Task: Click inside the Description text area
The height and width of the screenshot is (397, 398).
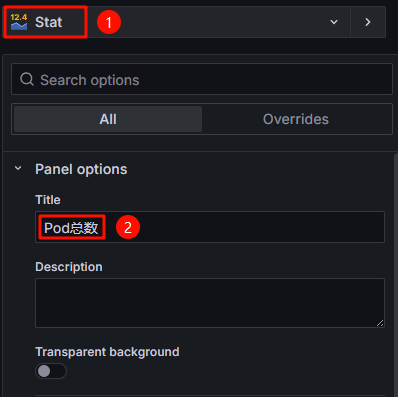Action: pos(210,303)
